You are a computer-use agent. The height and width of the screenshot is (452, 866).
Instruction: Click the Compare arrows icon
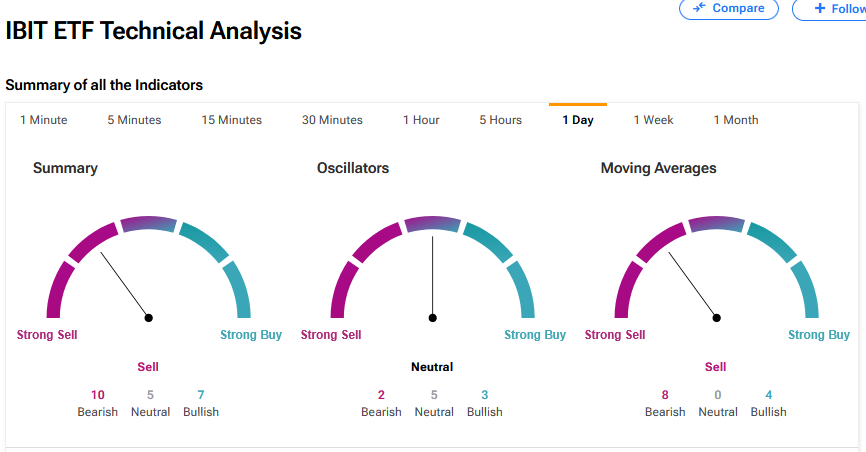coord(699,8)
